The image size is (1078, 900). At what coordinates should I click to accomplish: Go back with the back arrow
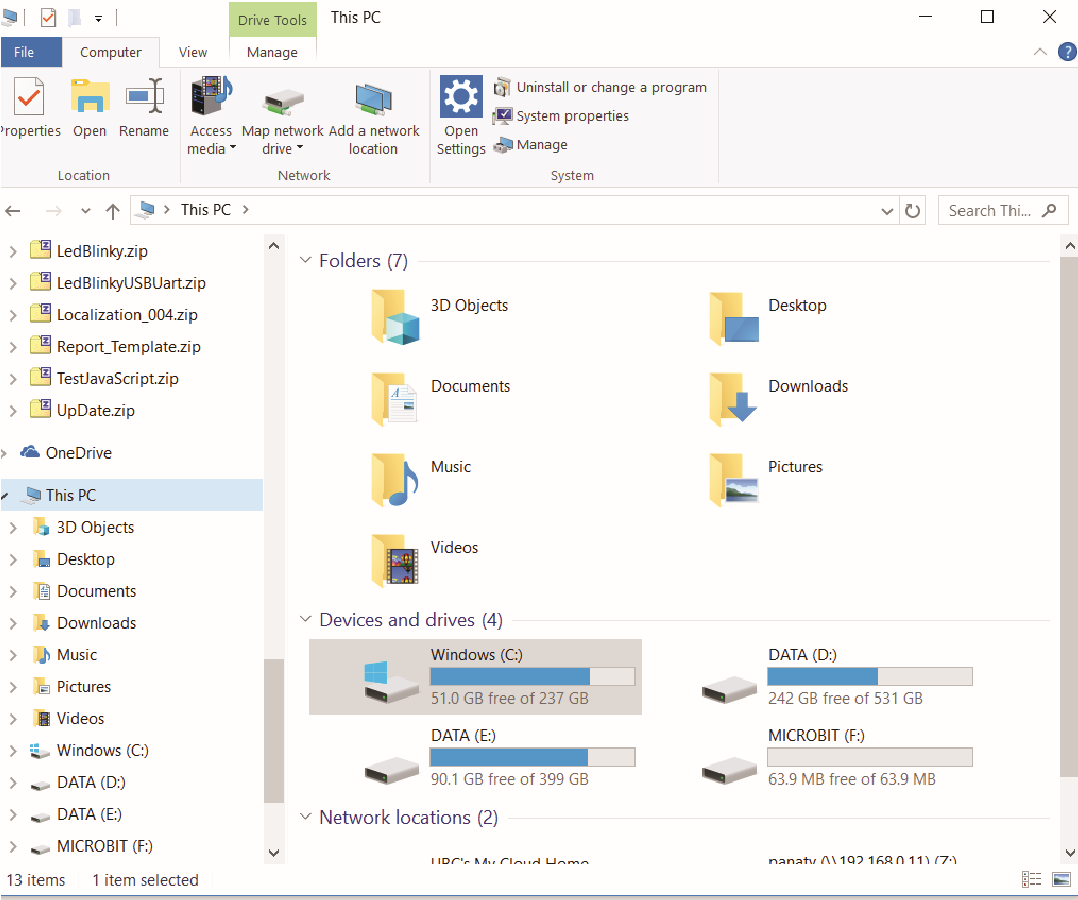pos(13,210)
